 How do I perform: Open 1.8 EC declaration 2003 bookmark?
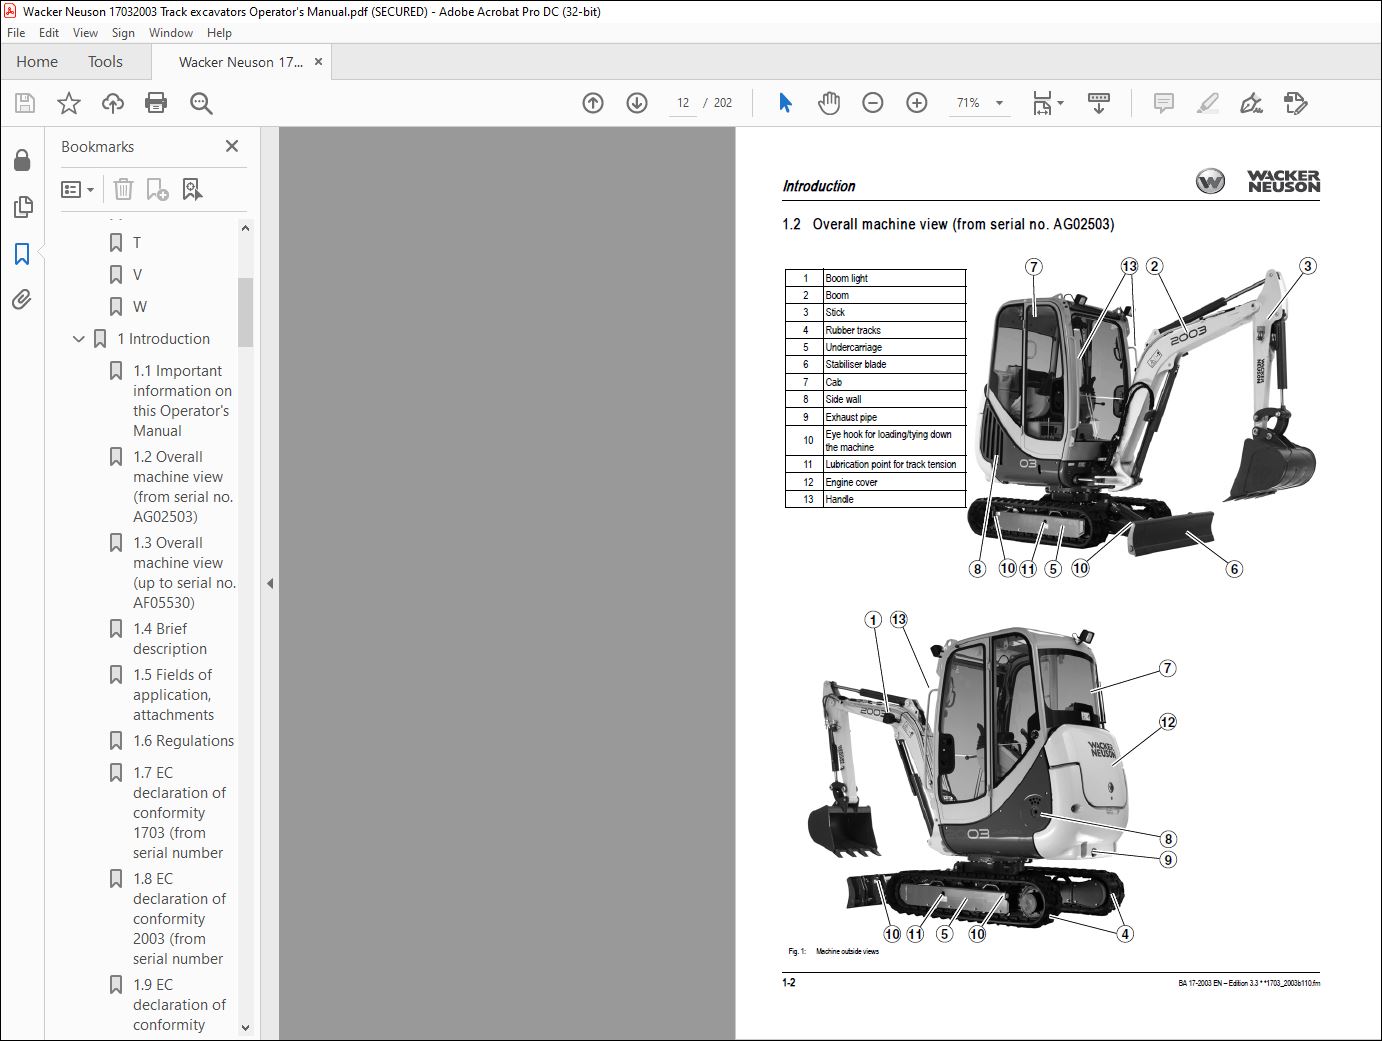pyautogui.click(x=179, y=919)
